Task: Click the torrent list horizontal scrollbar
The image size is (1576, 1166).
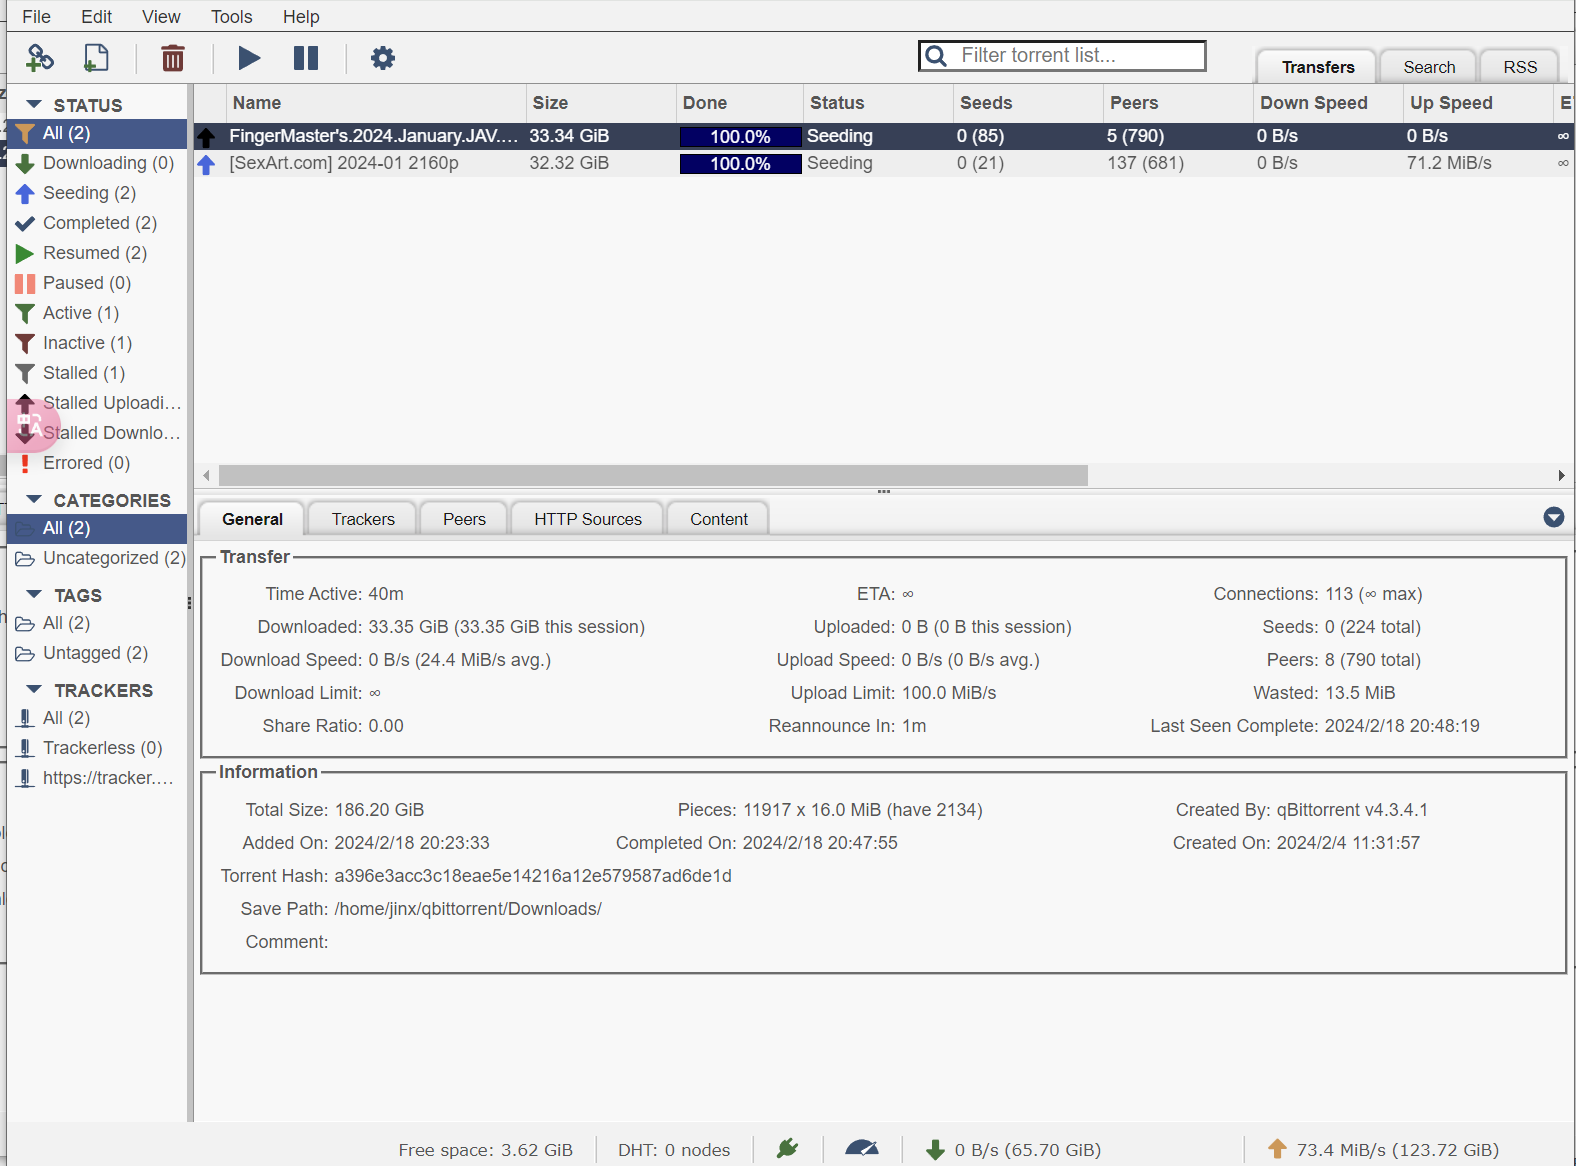Action: [652, 475]
